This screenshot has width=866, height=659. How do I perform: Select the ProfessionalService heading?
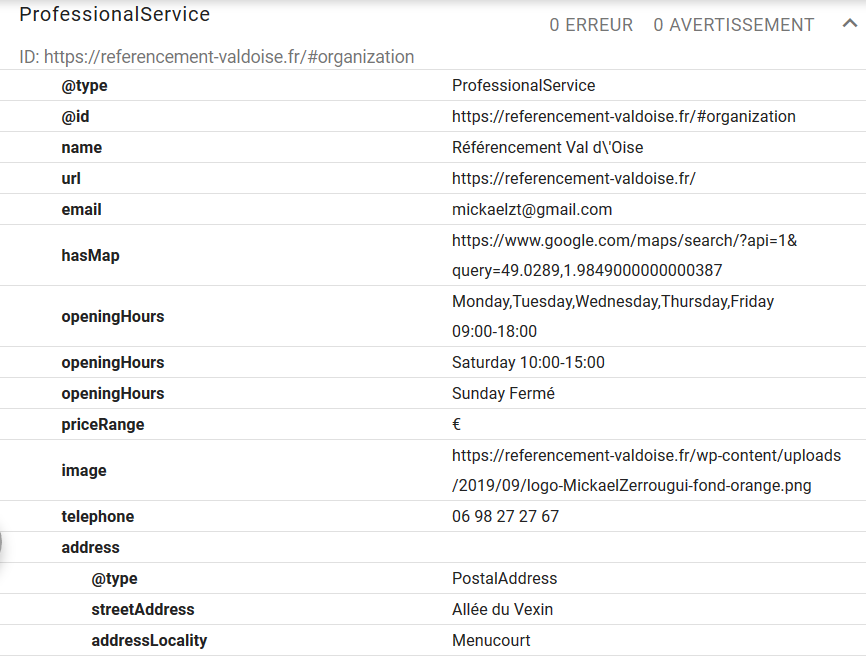114,14
